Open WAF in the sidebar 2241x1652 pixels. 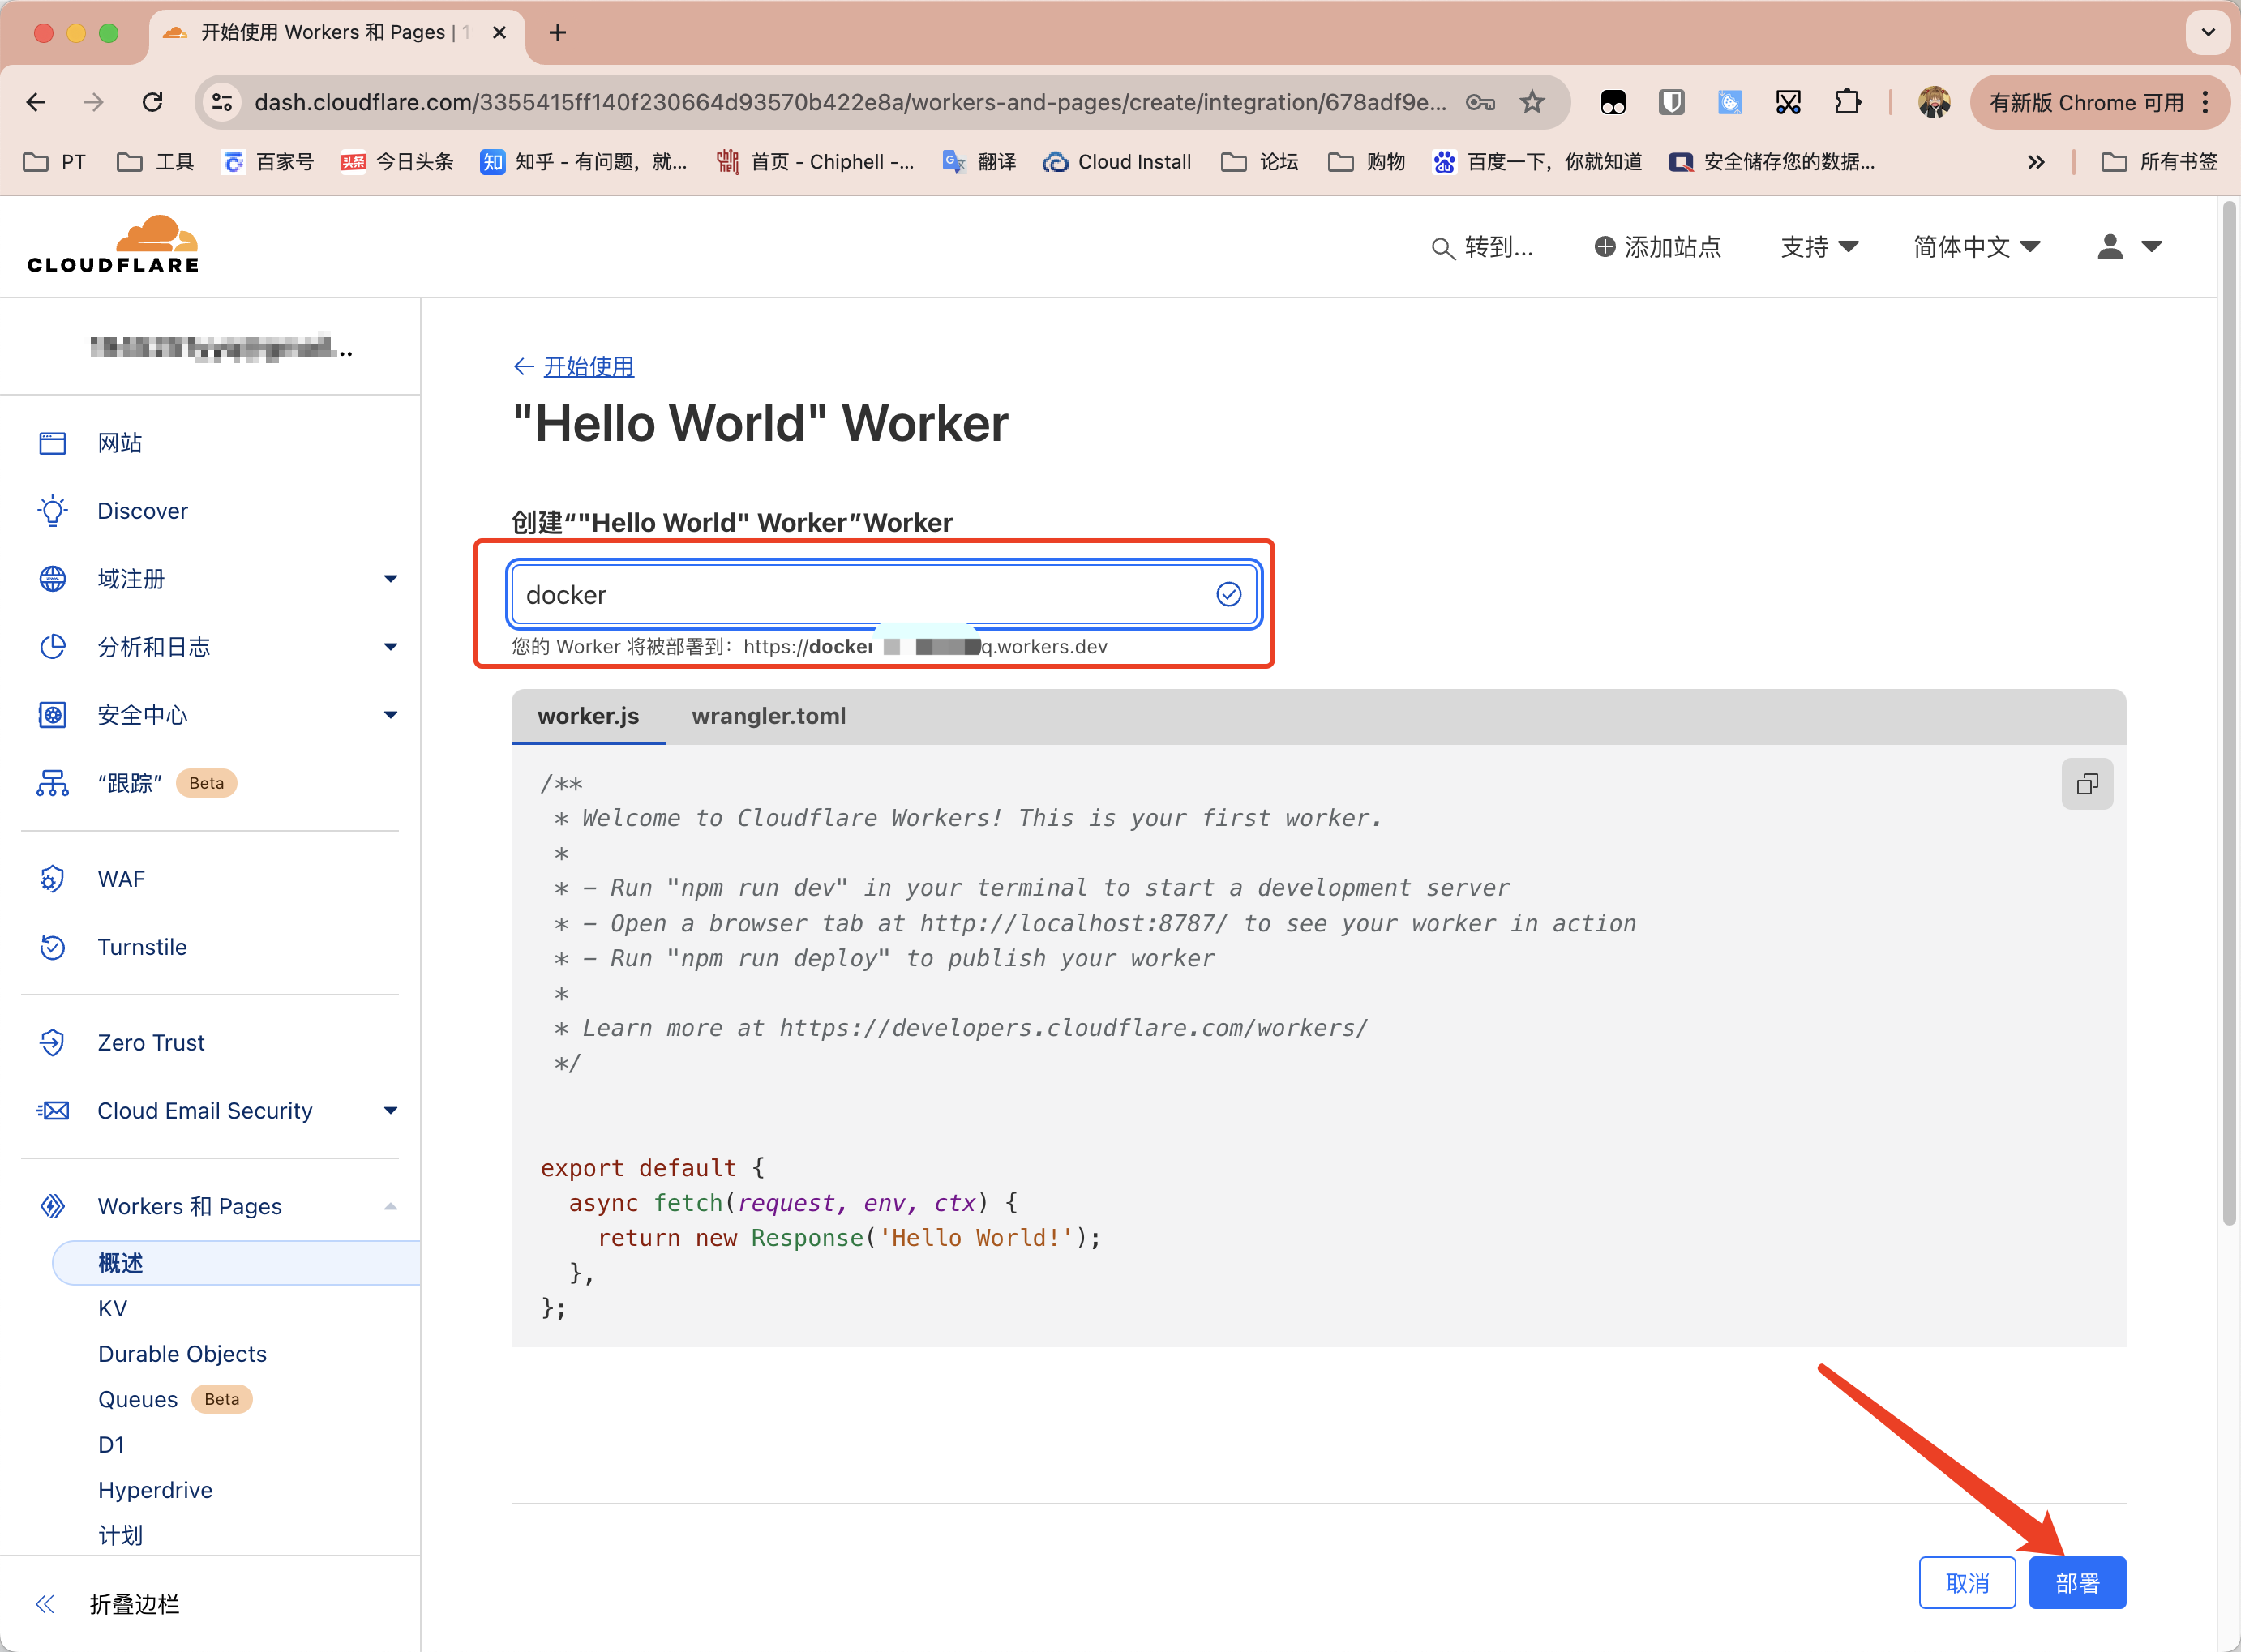point(120,879)
